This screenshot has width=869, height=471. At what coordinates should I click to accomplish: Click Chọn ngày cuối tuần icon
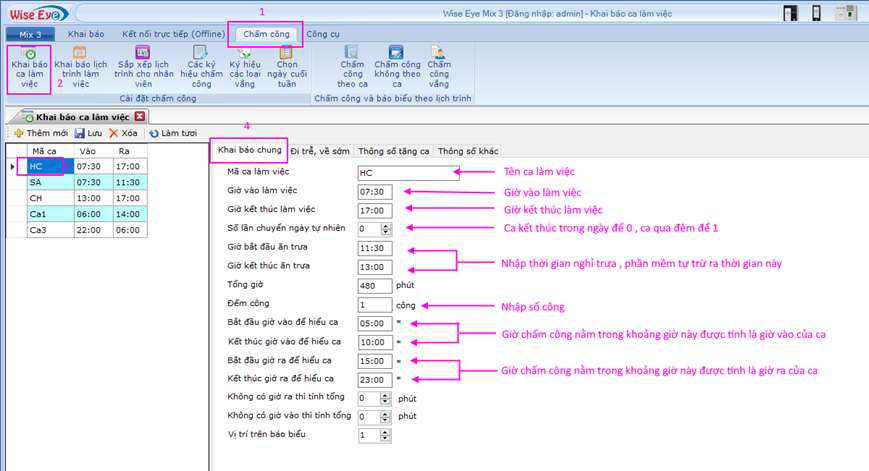pos(287,68)
